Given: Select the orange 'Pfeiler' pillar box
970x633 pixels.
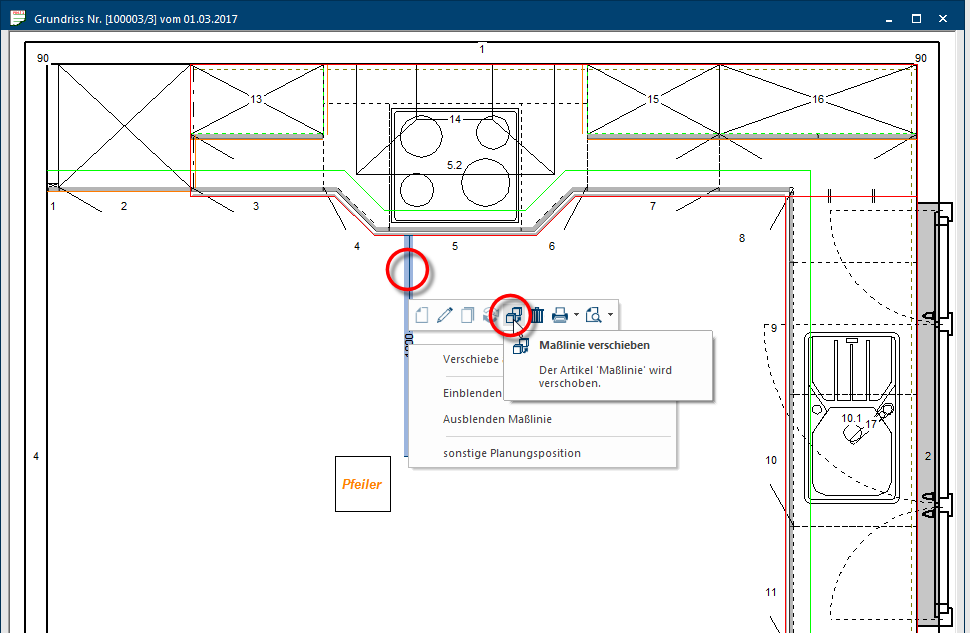Looking at the screenshot, I should pyautogui.click(x=362, y=484).
